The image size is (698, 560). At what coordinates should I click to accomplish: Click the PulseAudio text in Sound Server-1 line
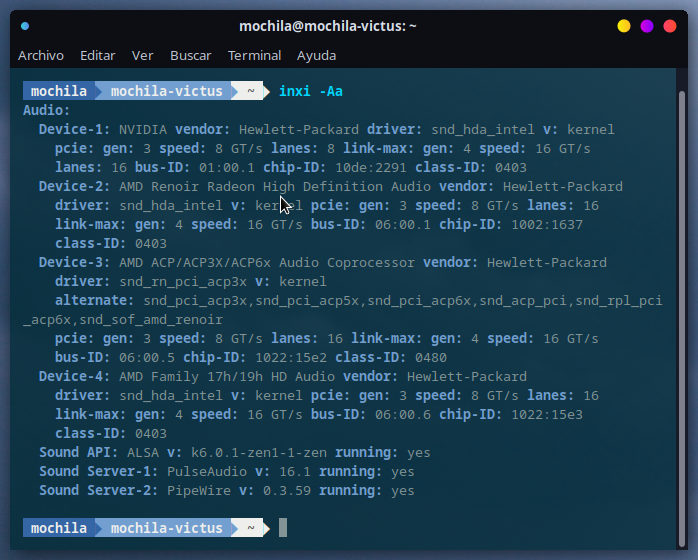tap(207, 471)
